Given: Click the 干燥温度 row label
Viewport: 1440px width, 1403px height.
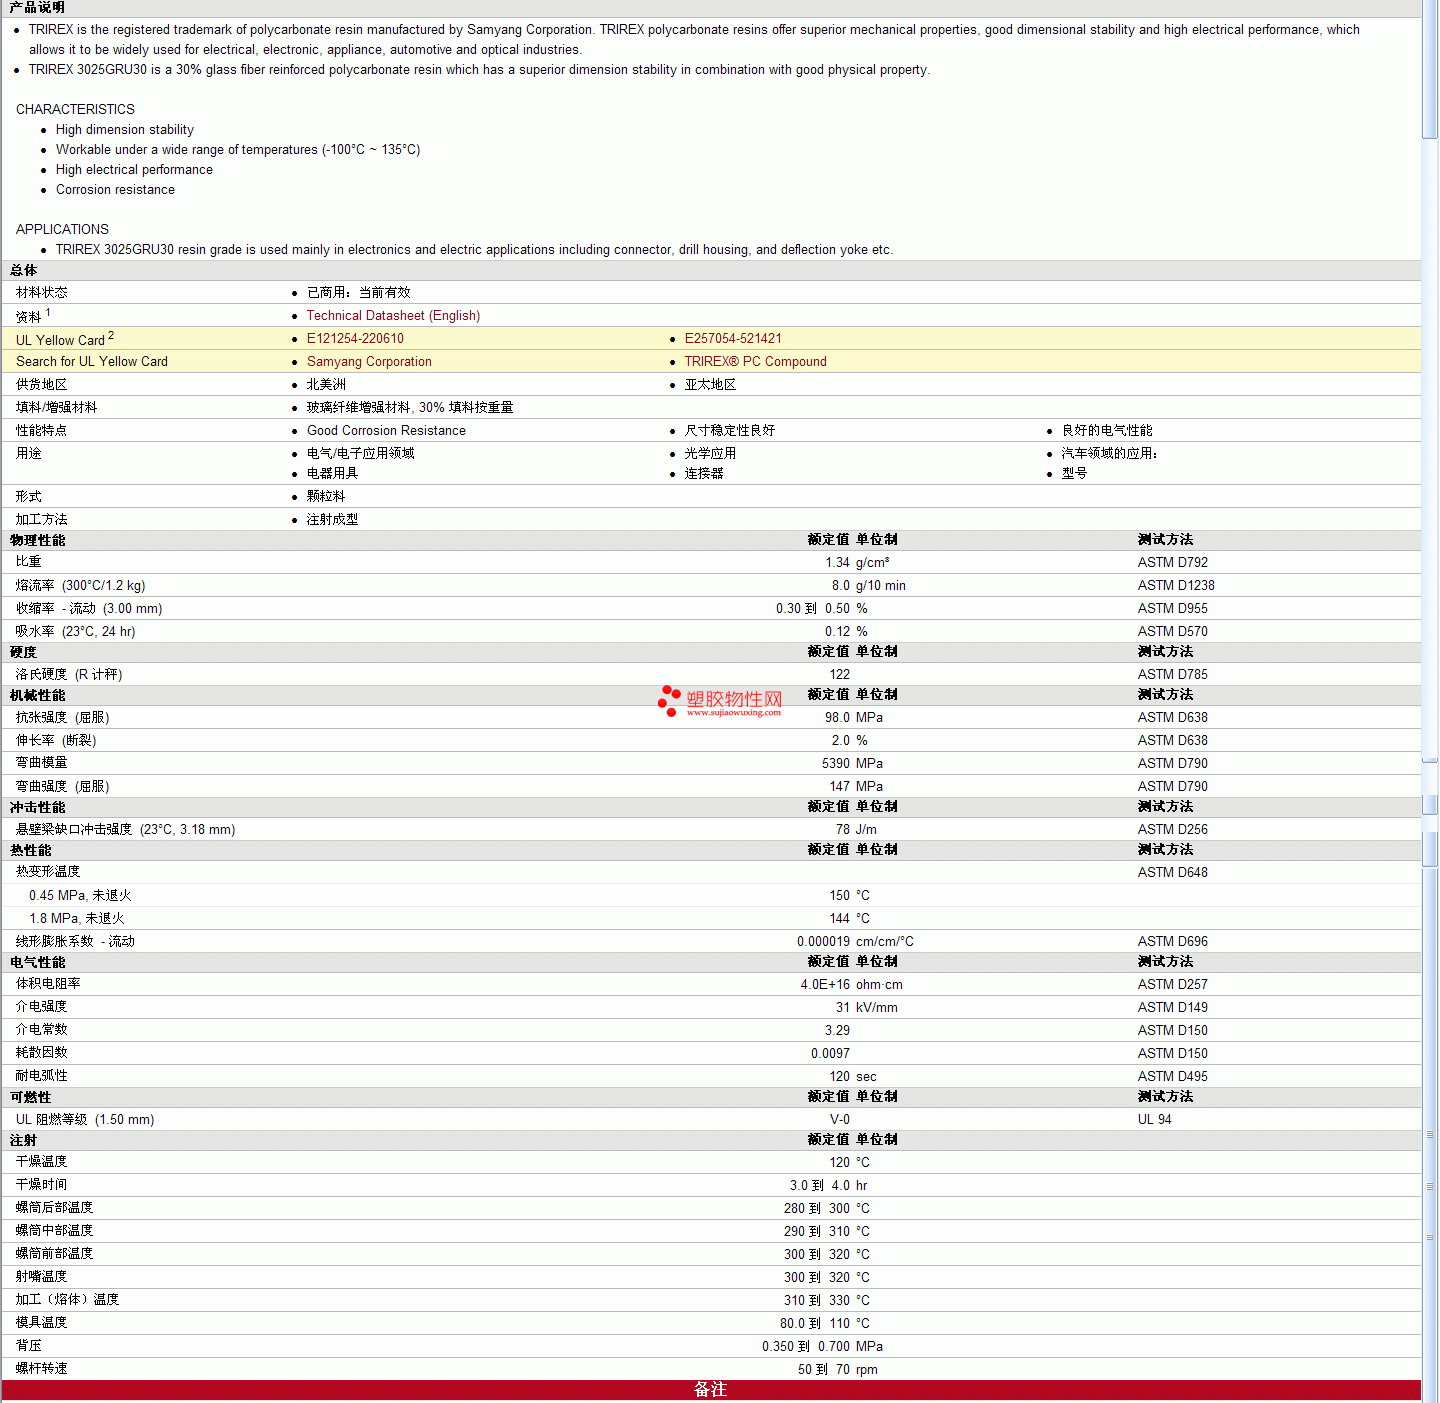Looking at the screenshot, I should coord(42,1162).
